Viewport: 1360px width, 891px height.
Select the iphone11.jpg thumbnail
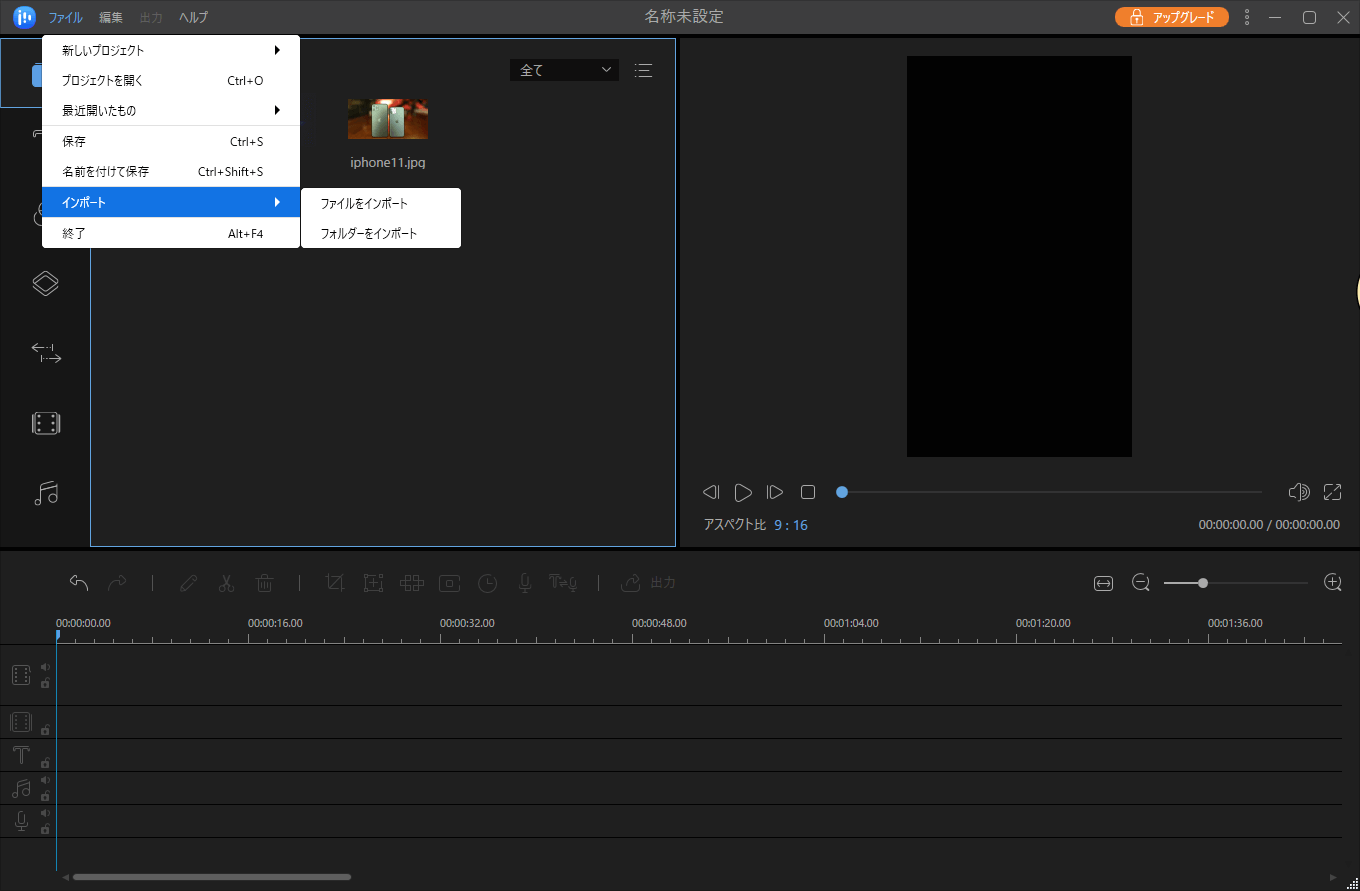(387, 119)
